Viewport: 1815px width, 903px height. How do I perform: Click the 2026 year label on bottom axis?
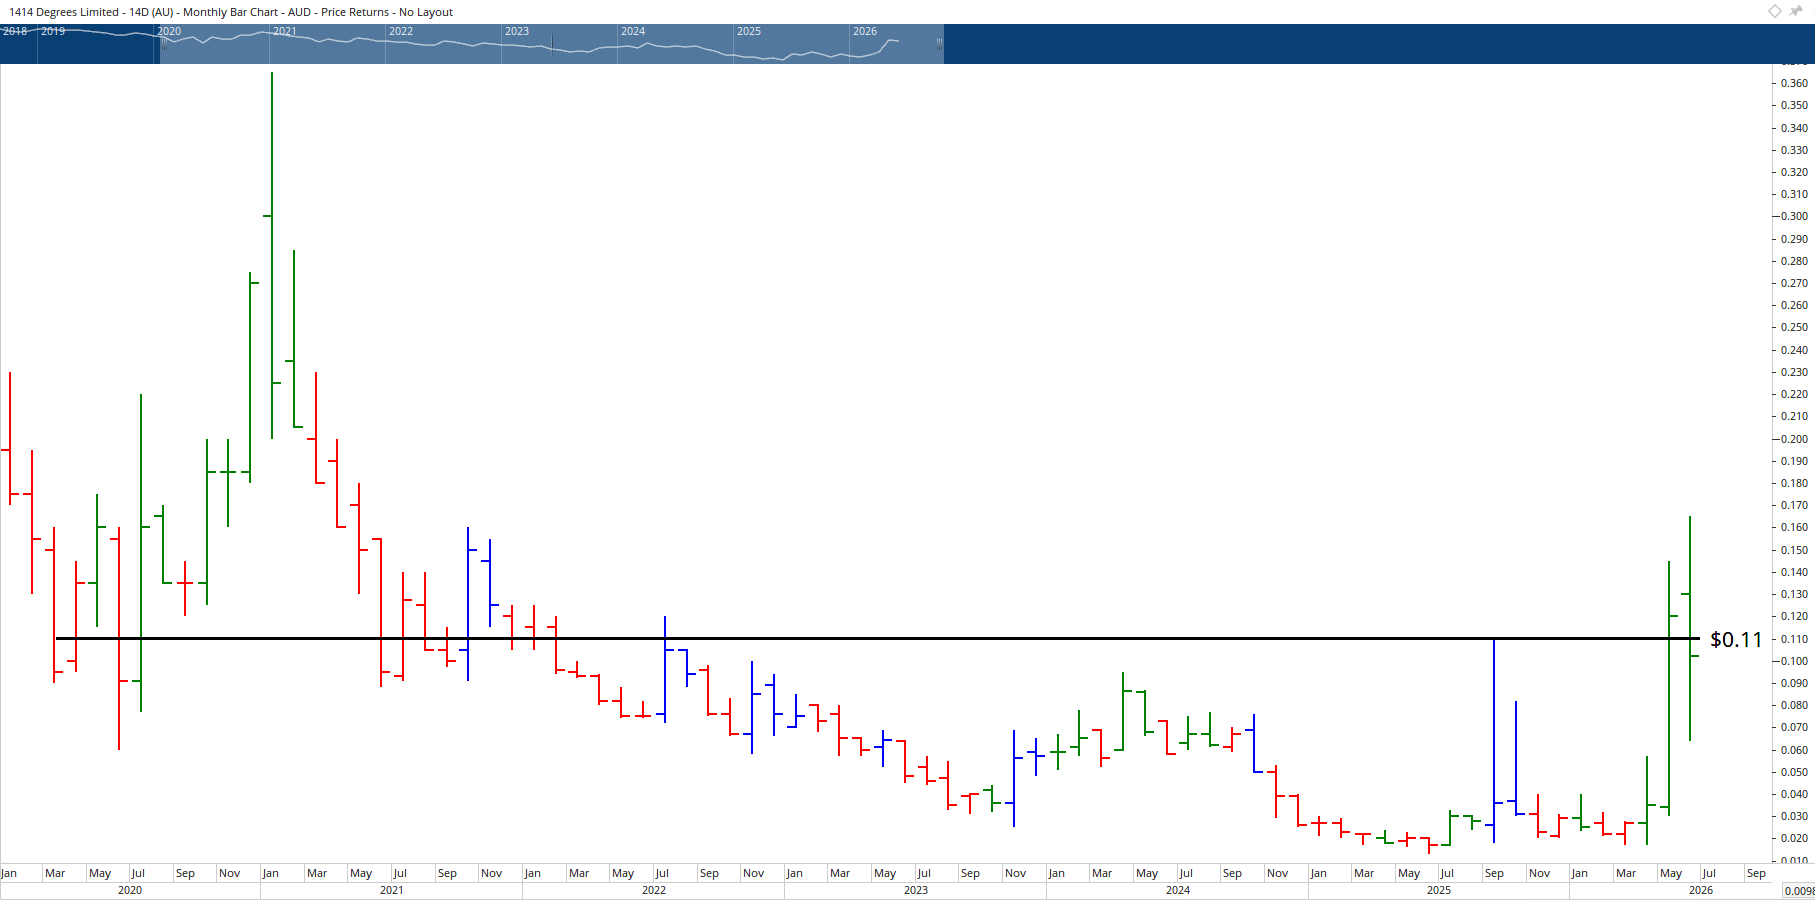coord(1701,890)
